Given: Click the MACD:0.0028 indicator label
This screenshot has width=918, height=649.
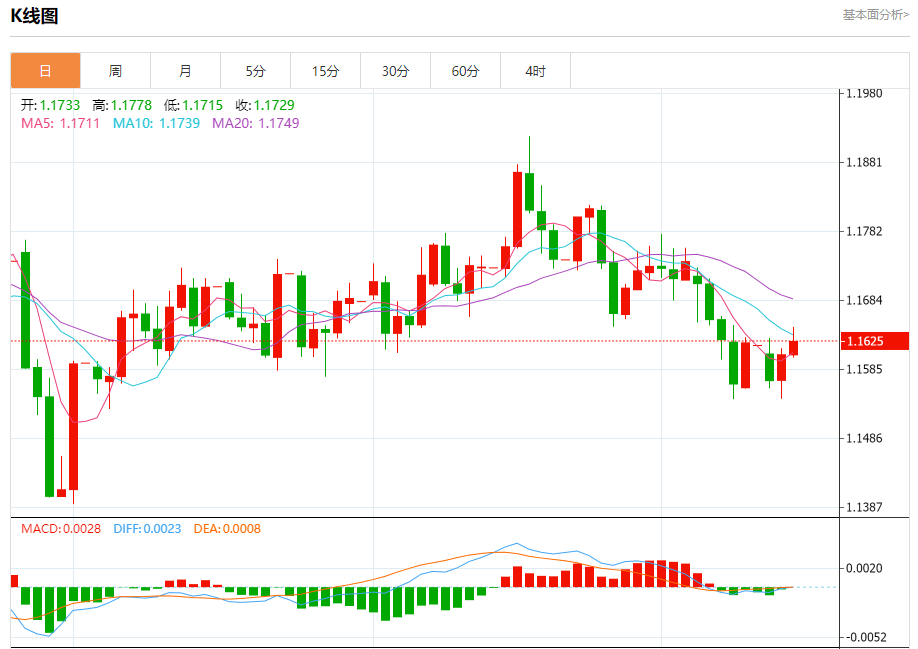Looking at the screenshot, I should pos(61,529).
